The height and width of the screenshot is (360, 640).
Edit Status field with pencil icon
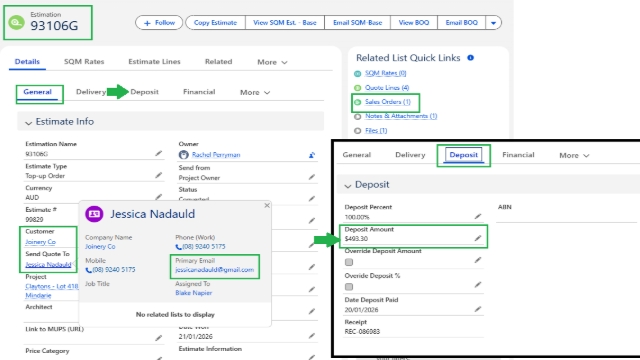coord(312,198)
